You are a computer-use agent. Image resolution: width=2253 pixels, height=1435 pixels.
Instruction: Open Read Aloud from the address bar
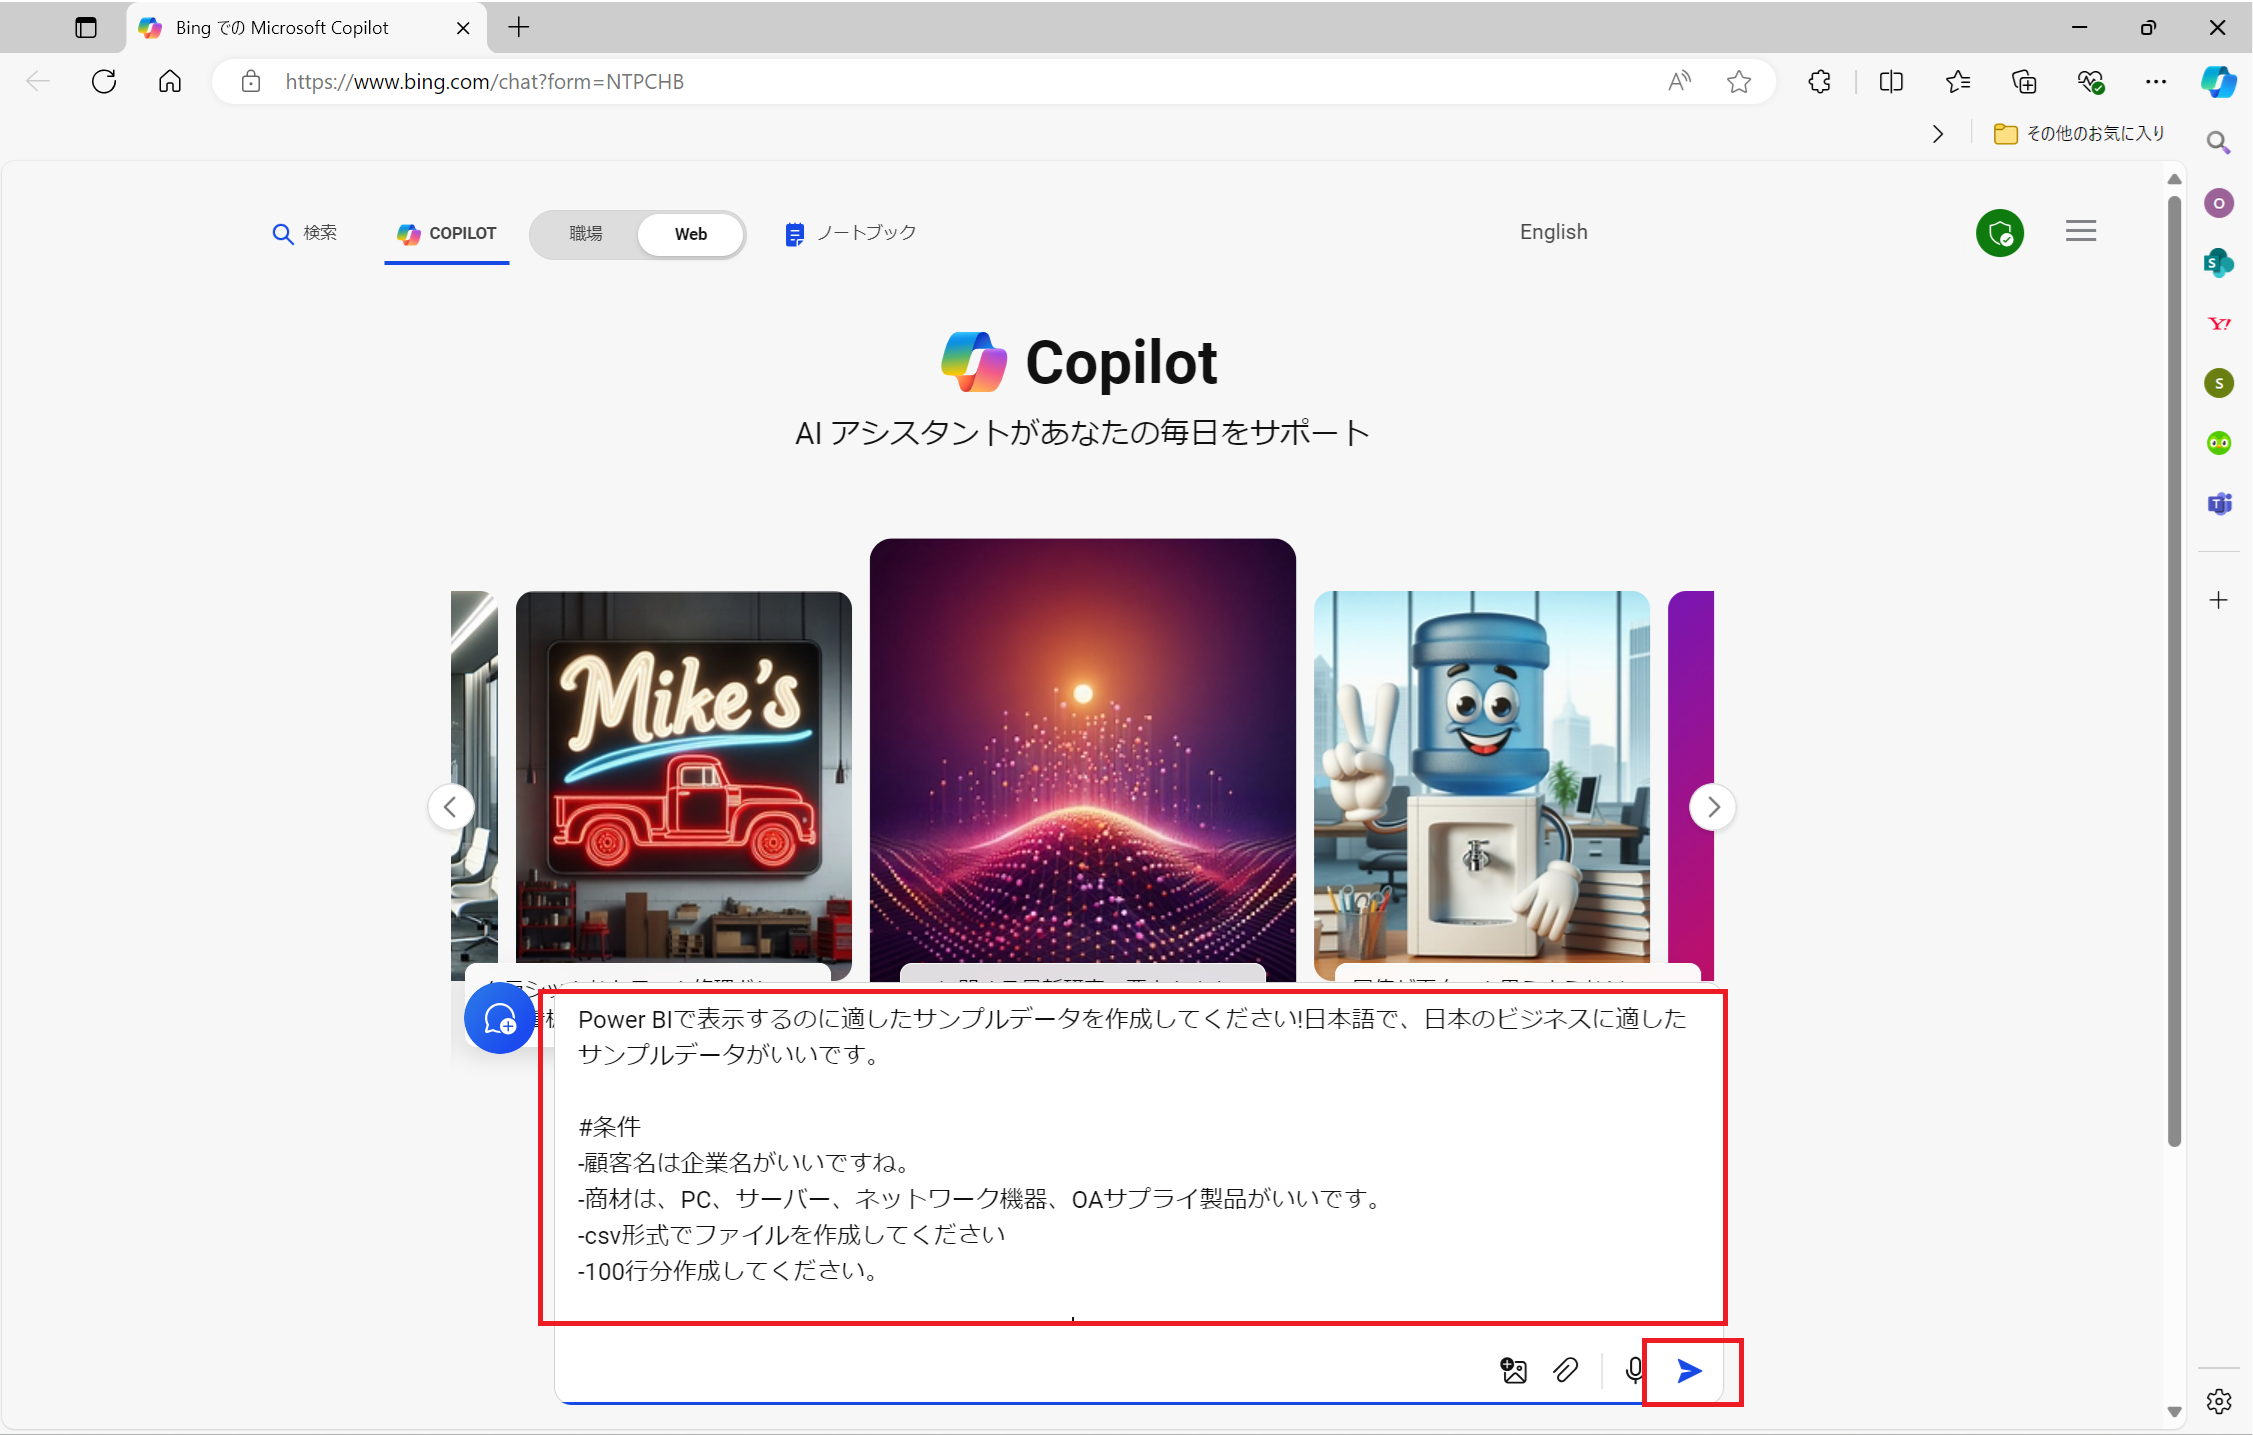point(1680,81)
